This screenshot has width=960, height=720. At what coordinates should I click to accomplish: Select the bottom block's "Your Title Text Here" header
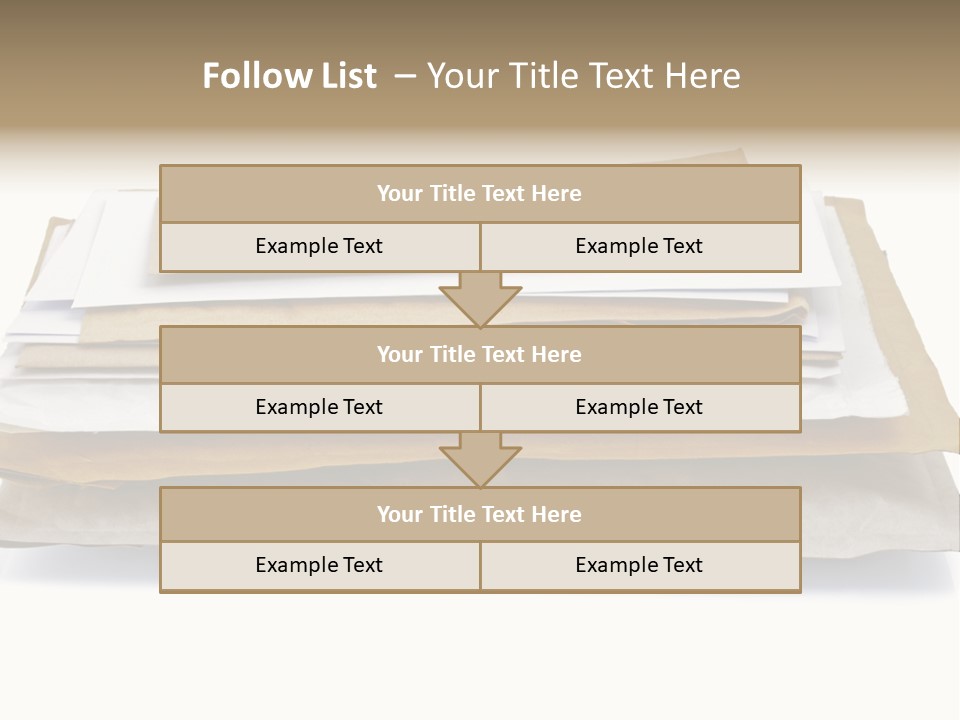[x=479, y=515]
